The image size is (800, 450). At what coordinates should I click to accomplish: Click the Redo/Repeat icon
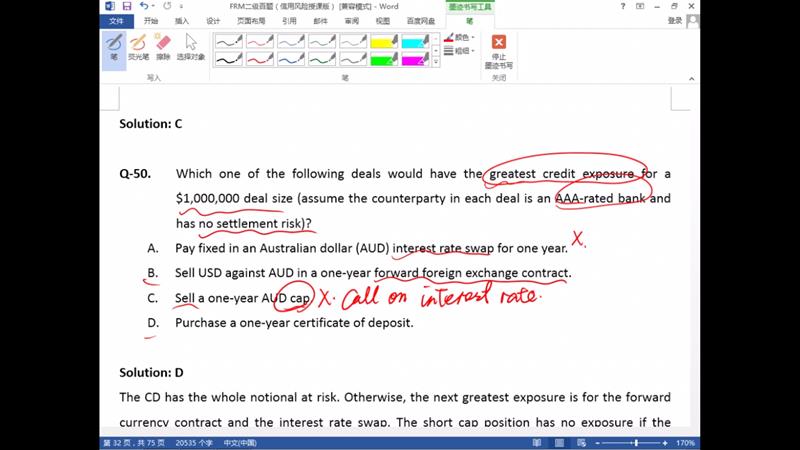pos(167,6)
